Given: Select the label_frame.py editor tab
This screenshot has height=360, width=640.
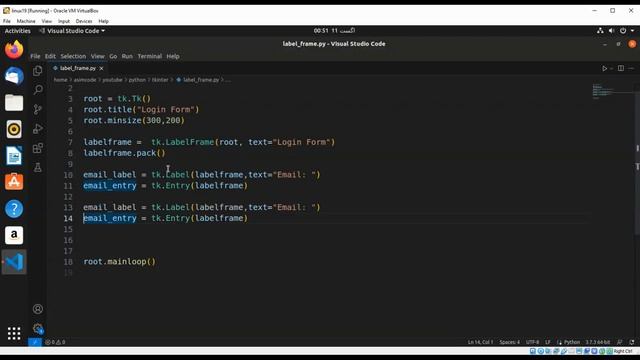Looking at the screenshot, I should coord(78,68).
